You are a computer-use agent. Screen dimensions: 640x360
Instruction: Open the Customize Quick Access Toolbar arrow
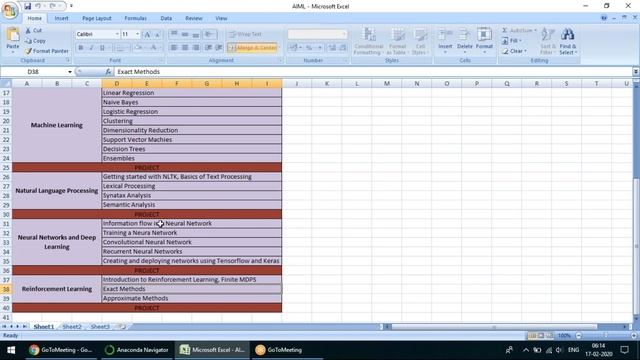pyautogui.click(x=71, y=6)
